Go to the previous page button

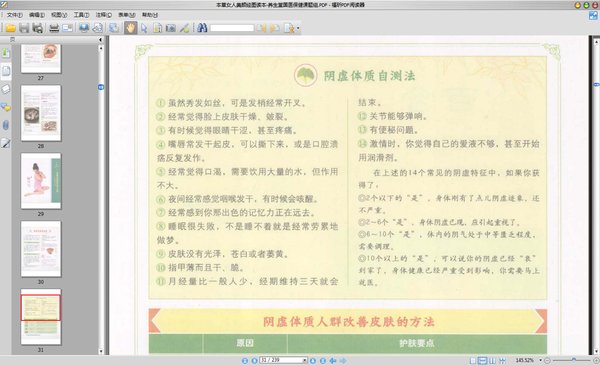pyautogui.click(x=254, y=360)
